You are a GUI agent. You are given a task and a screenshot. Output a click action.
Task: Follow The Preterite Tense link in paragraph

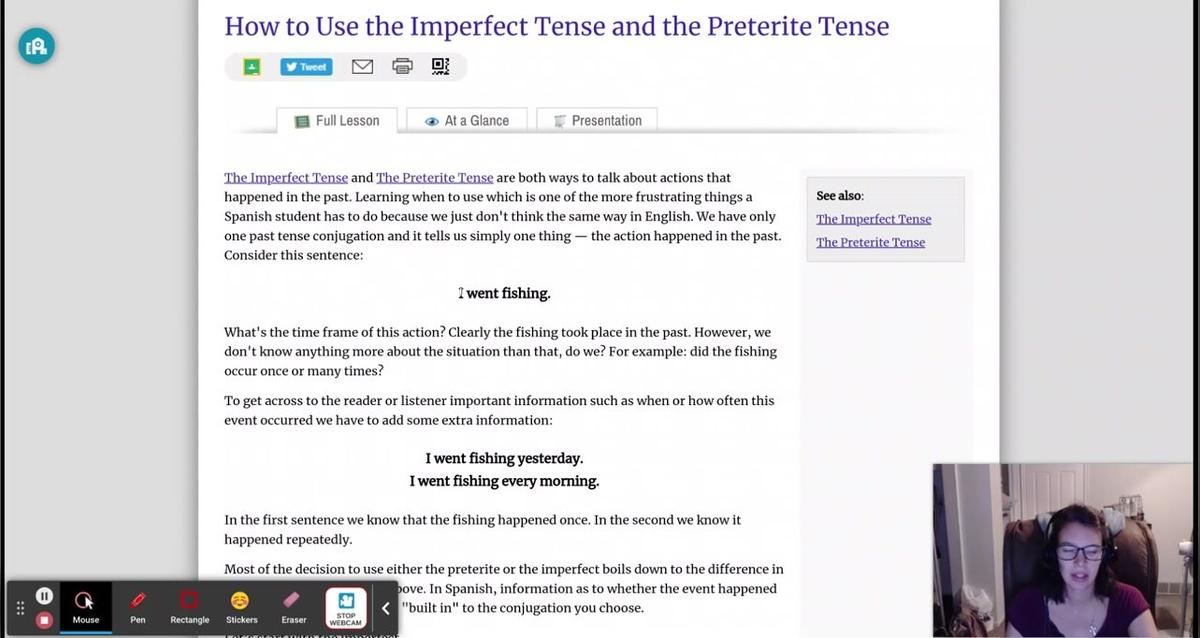(435, 178)
